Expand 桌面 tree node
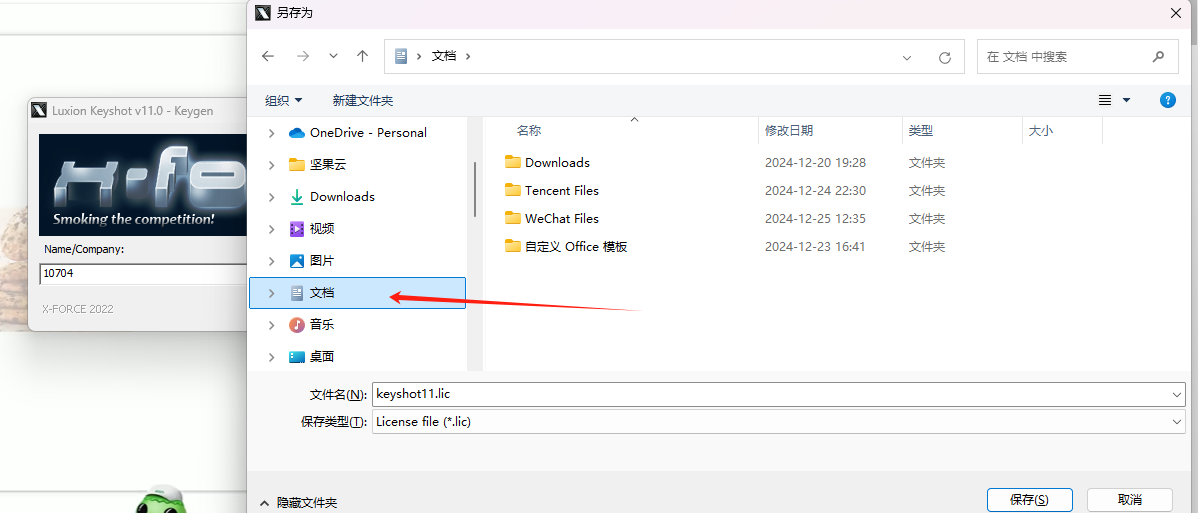 pos(271,356)
